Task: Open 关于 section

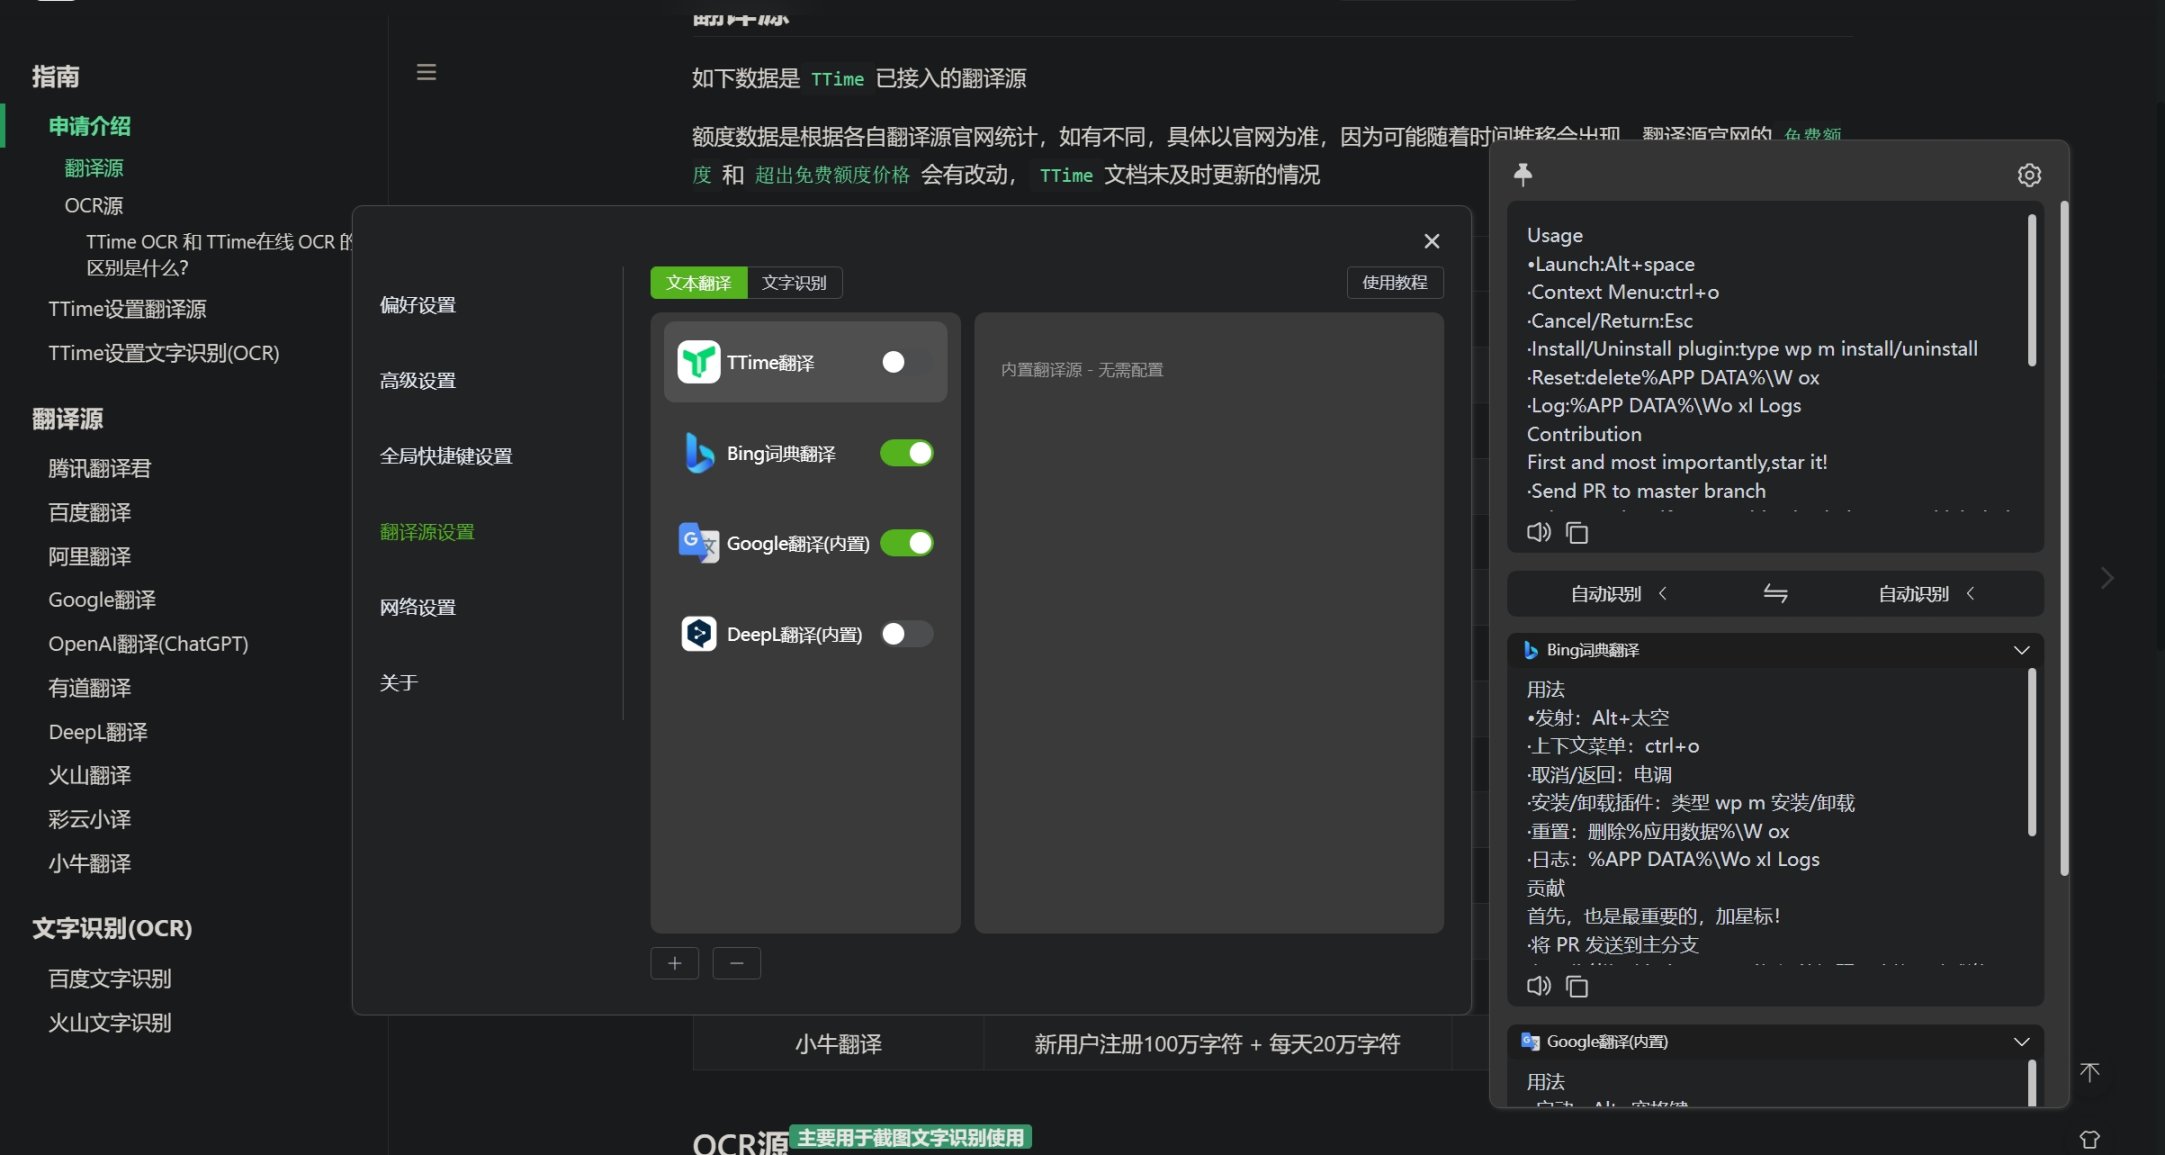Action: point(398,683)
